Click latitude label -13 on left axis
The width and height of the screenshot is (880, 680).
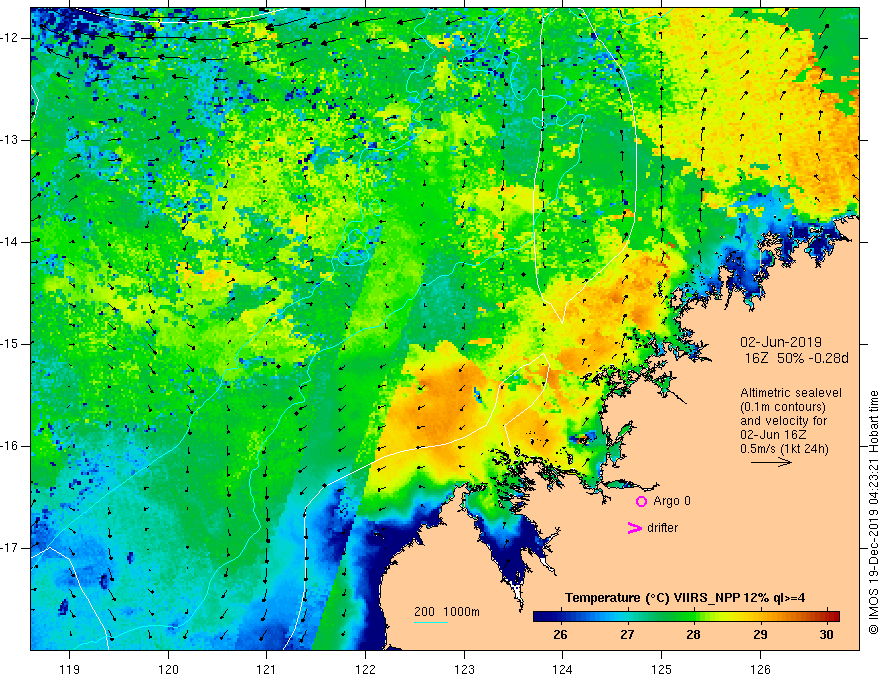pos(10,140)
